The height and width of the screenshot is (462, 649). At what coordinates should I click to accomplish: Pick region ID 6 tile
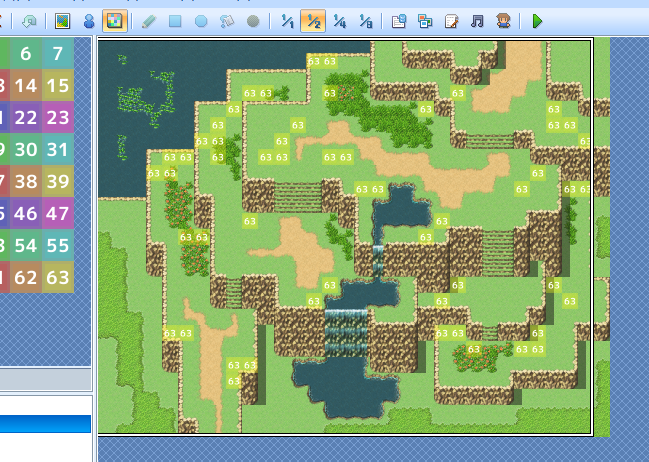pyautogui.click(x=26, y=53)
